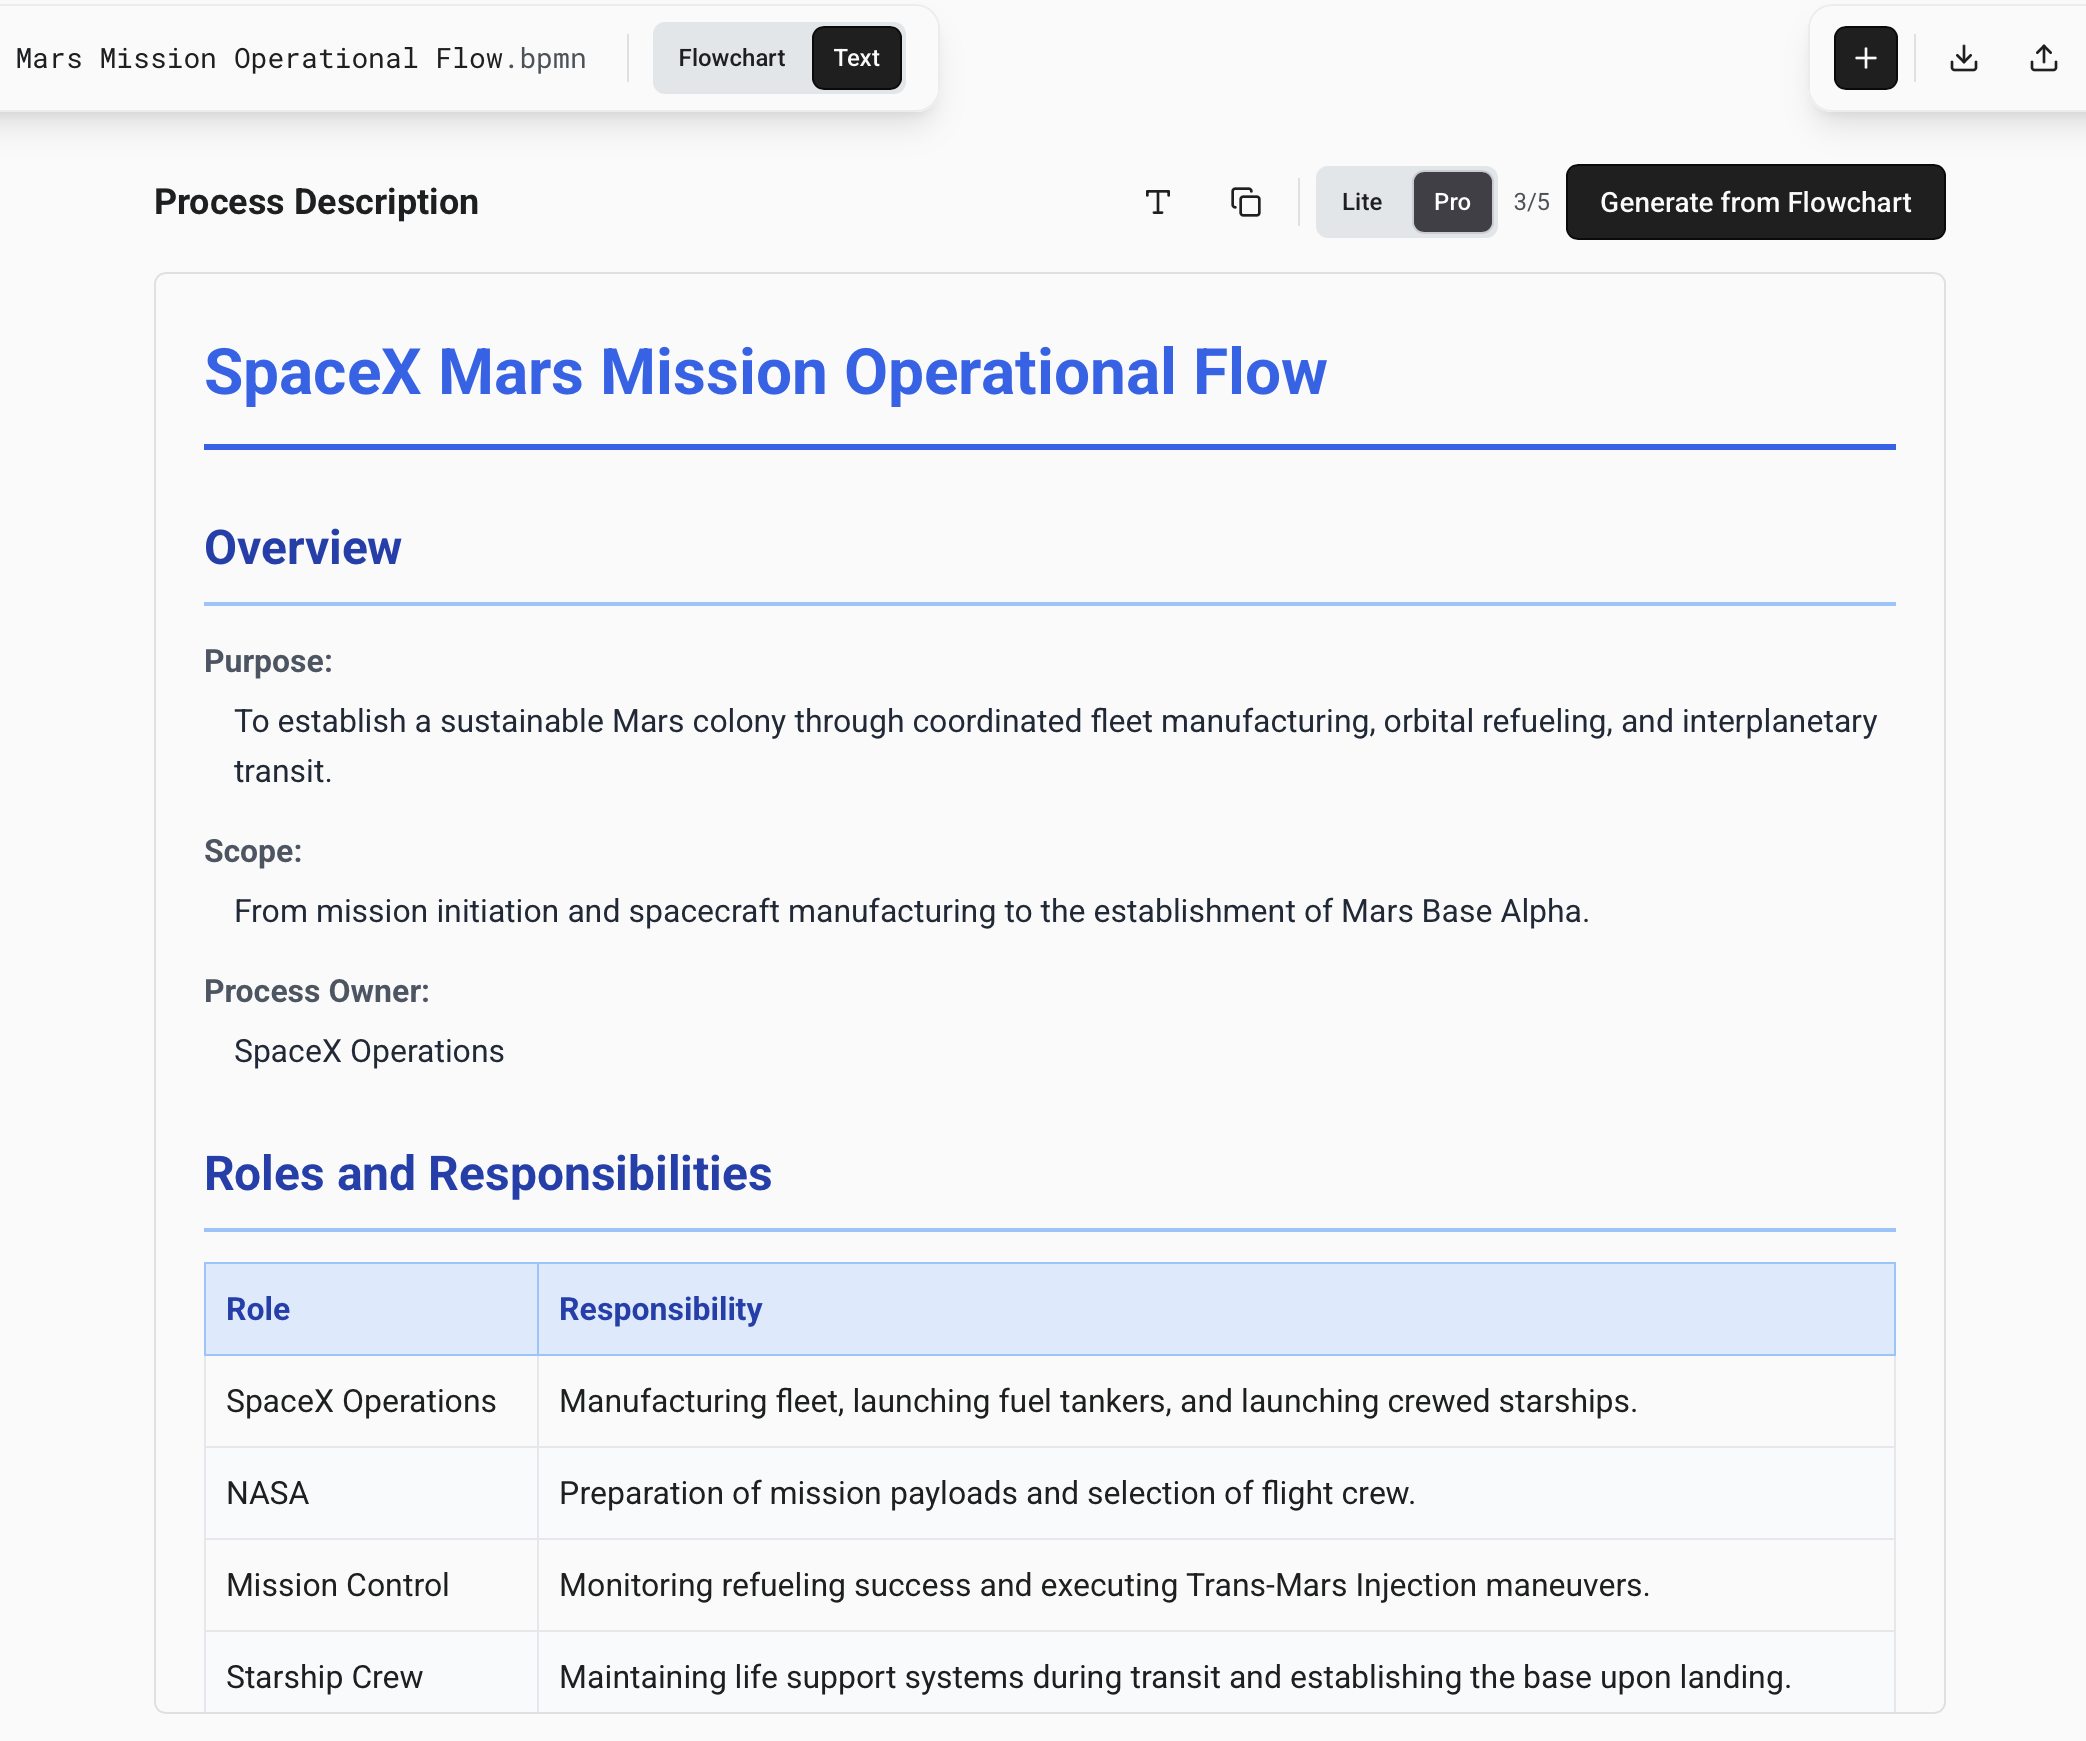Image resolution: width=2086 pixels, height=1741 pixels.
Task: Click the NASA role cell
Action: coord(371,1493)
